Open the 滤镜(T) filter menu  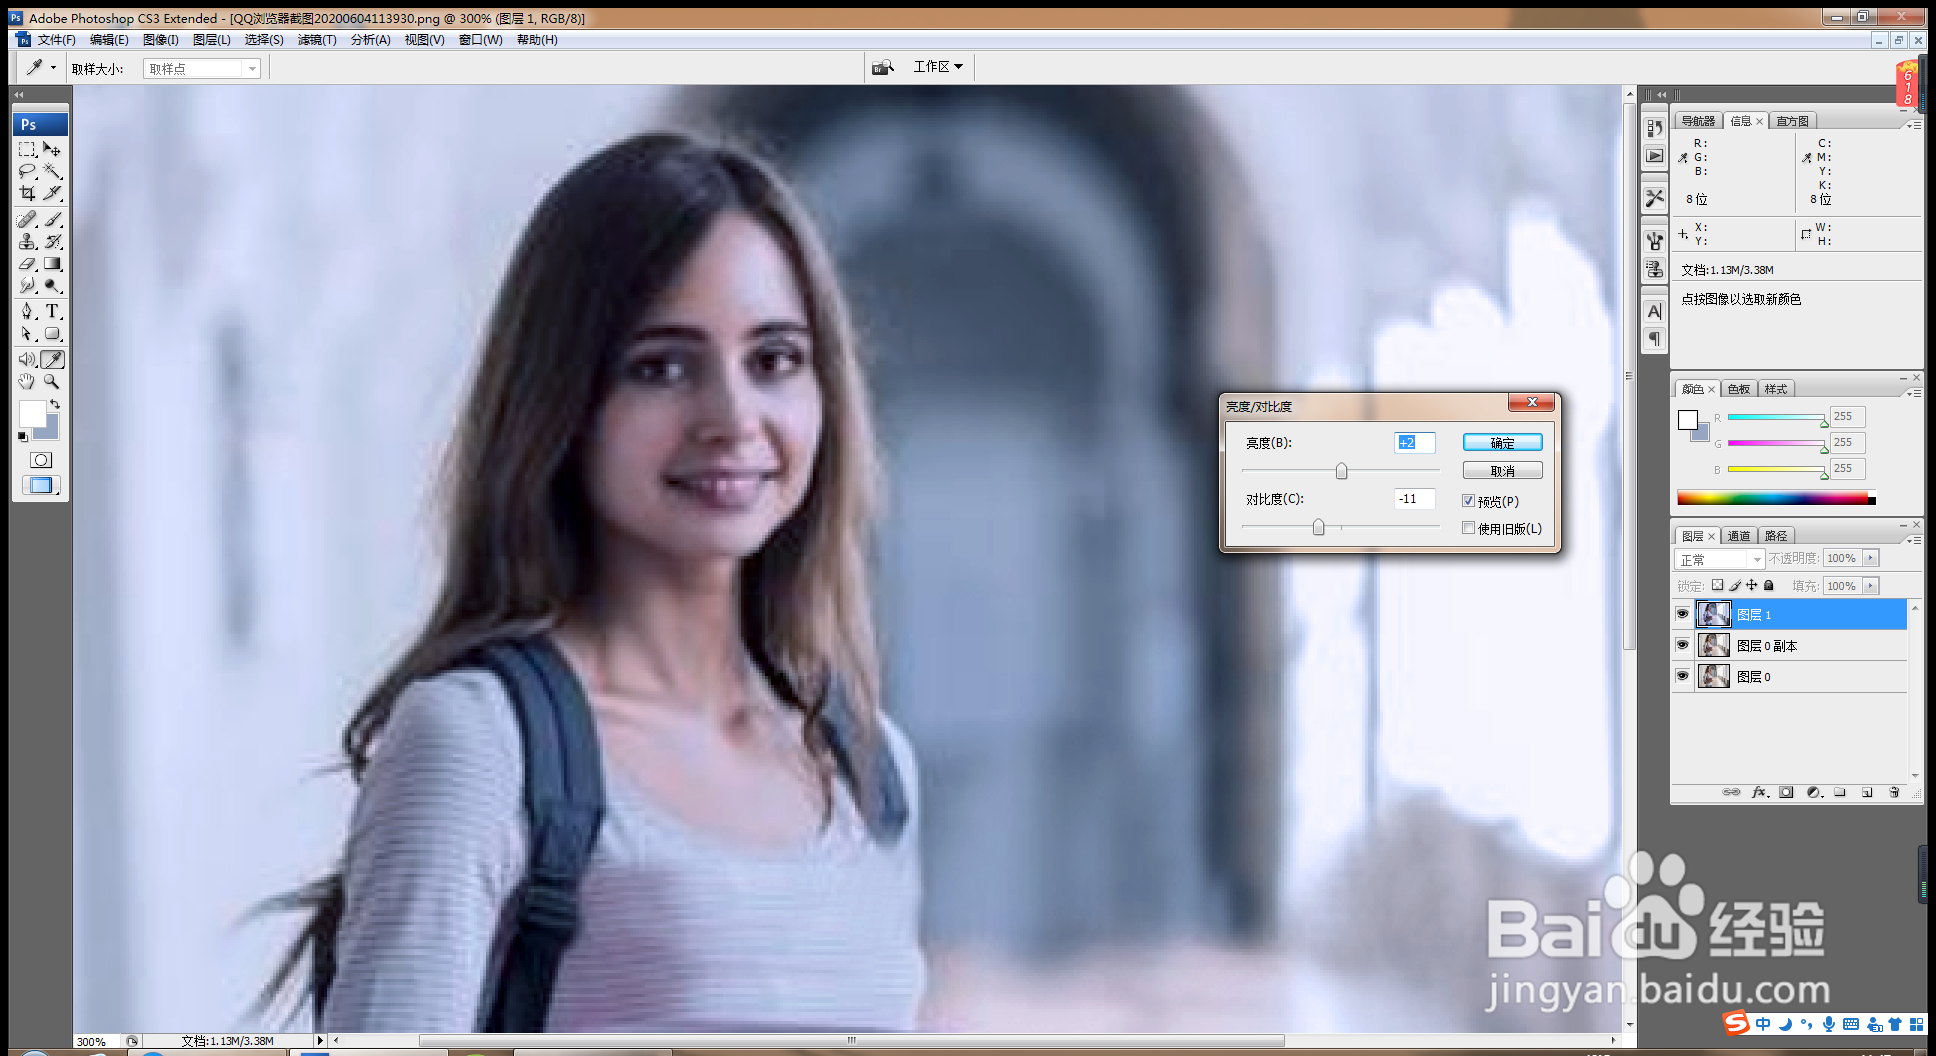317,40
